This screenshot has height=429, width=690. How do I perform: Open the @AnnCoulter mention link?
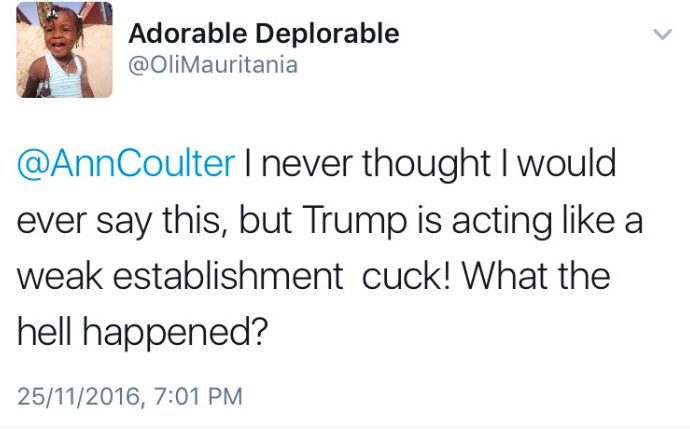pos(126,164)
